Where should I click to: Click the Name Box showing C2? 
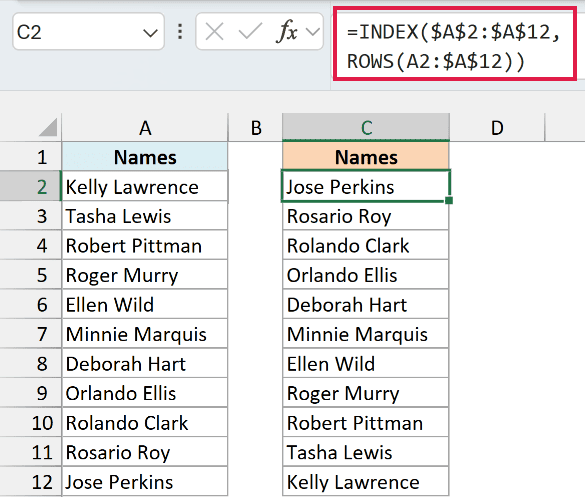coord(88,31)
